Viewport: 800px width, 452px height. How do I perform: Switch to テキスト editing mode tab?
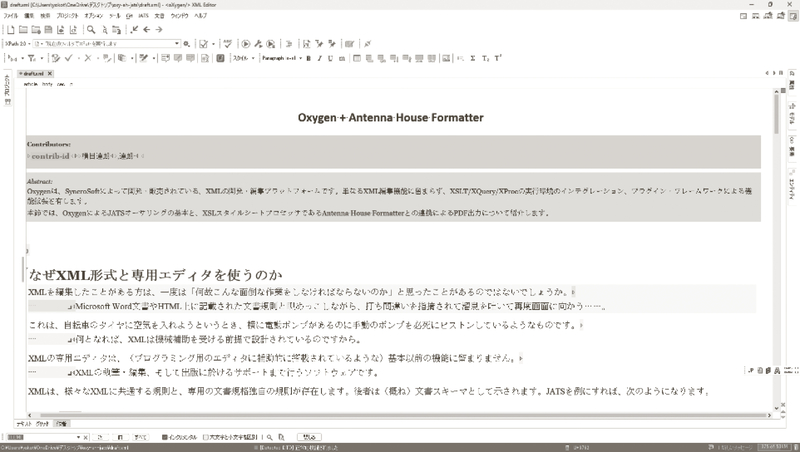[x=23, y=424]
